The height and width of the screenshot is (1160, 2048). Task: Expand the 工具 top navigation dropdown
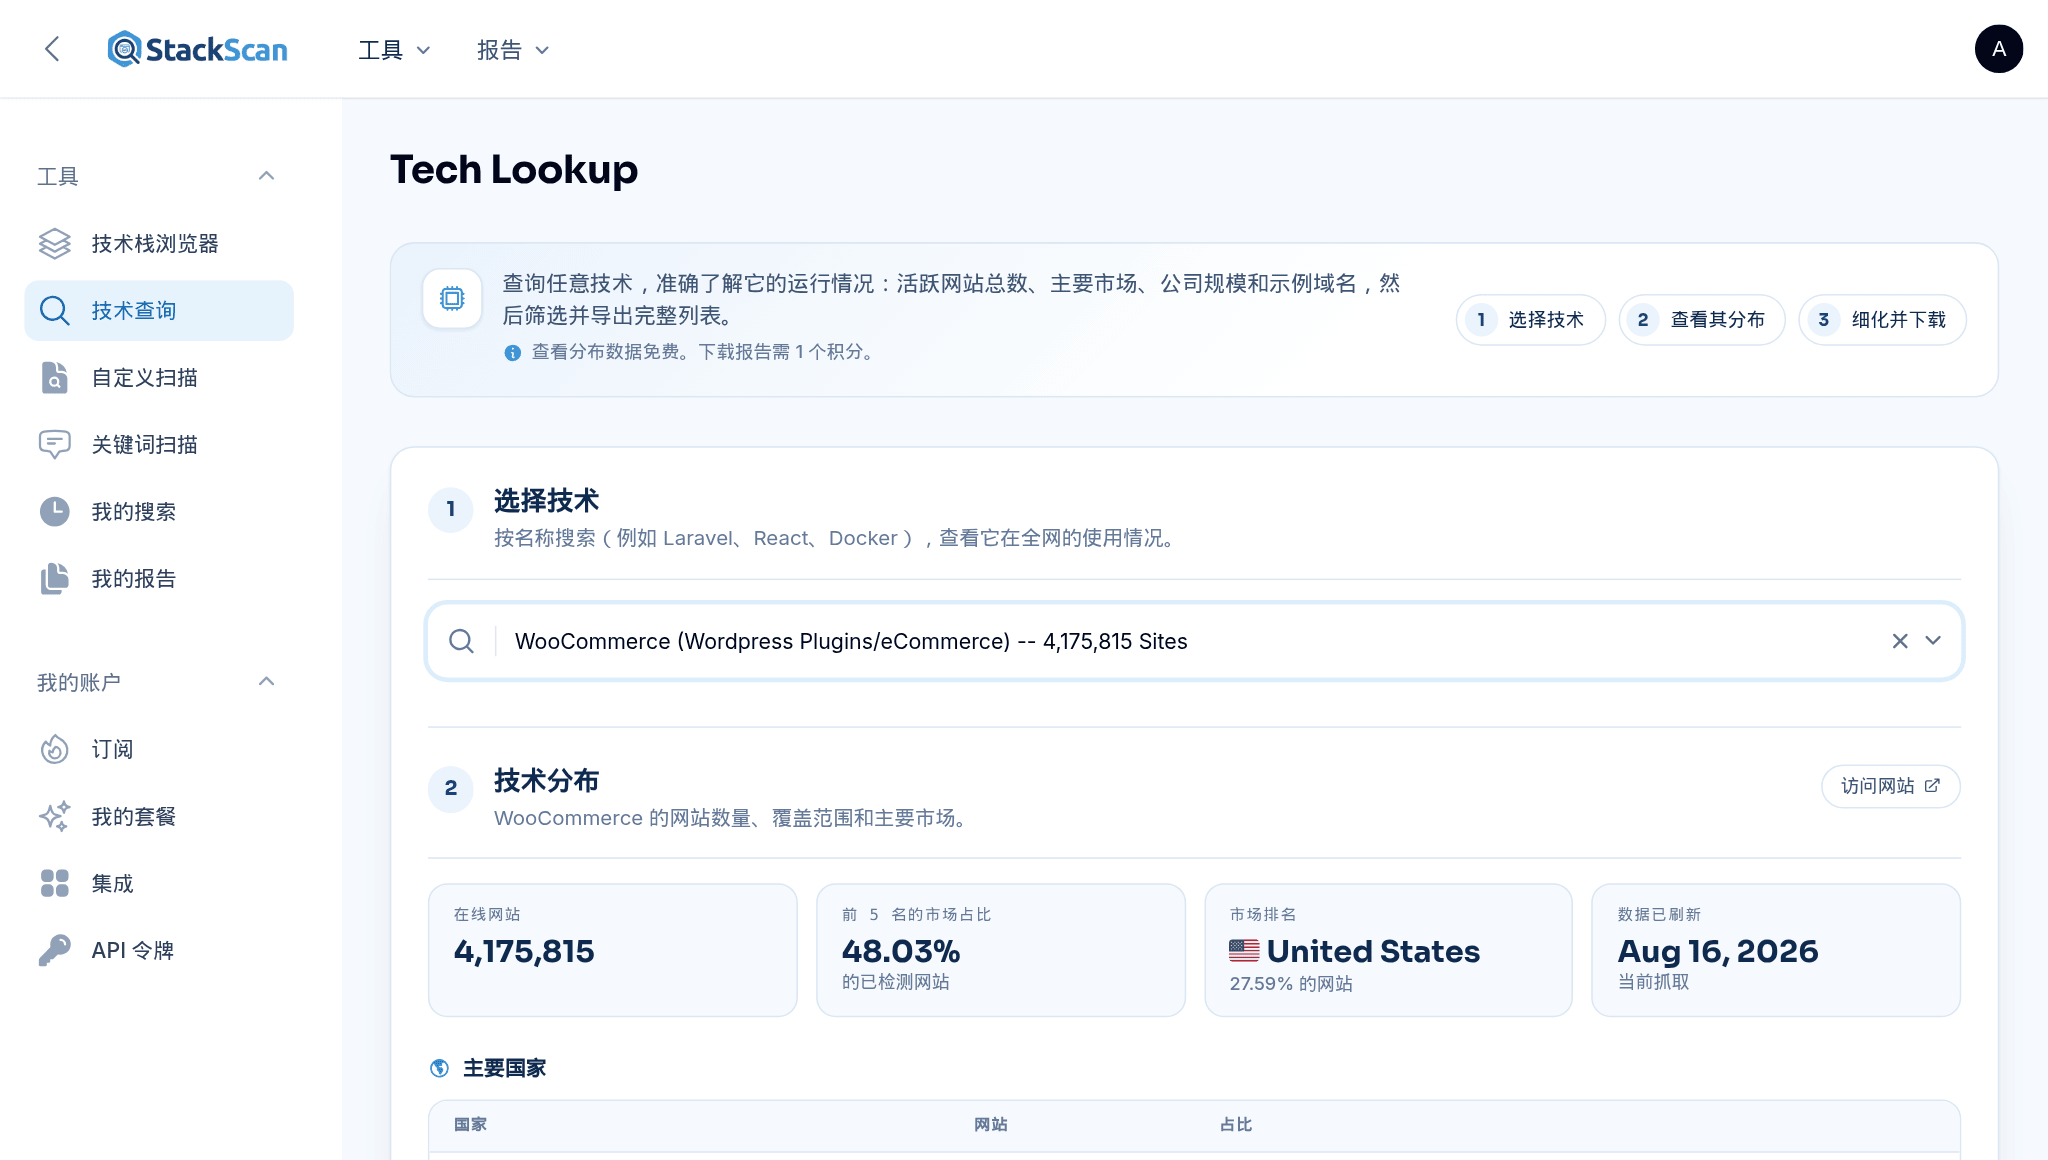coord(394,50)
